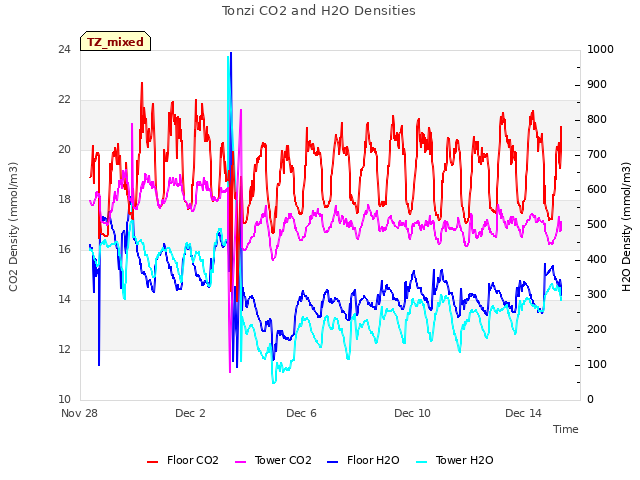Click the chart title Tonzi CO2 and H2O Densities
This screenshot has height=480, width=640.
[x=319, y=11]
